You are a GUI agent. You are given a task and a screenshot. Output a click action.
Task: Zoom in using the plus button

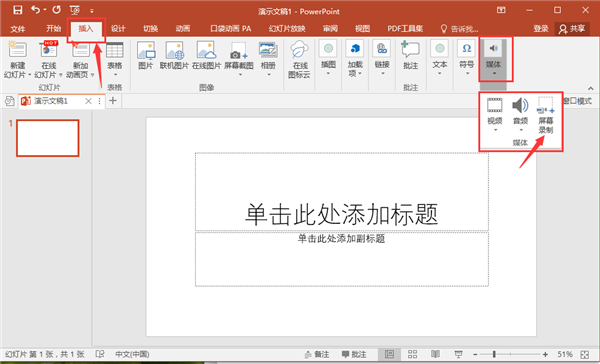click(545, 355)
